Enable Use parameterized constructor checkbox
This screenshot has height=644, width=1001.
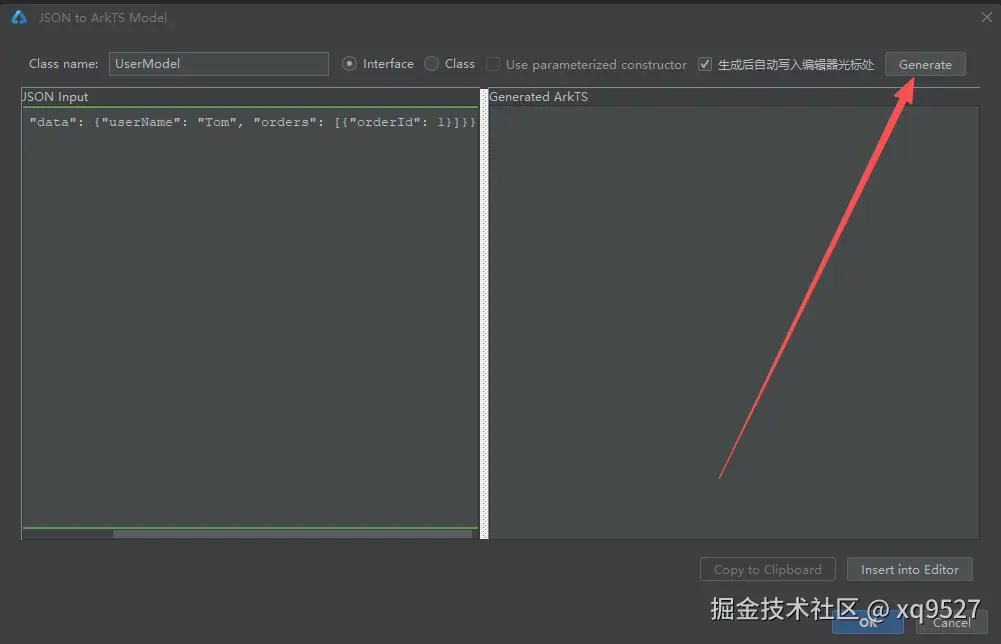(493, 64)
